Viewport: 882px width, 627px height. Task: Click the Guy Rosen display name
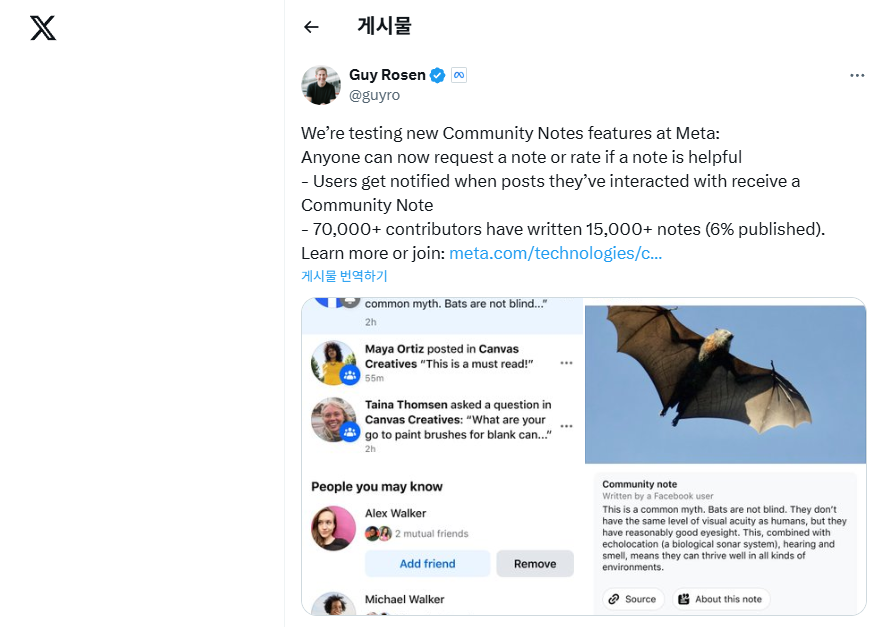pyautogui.click(x=387, y=75)
